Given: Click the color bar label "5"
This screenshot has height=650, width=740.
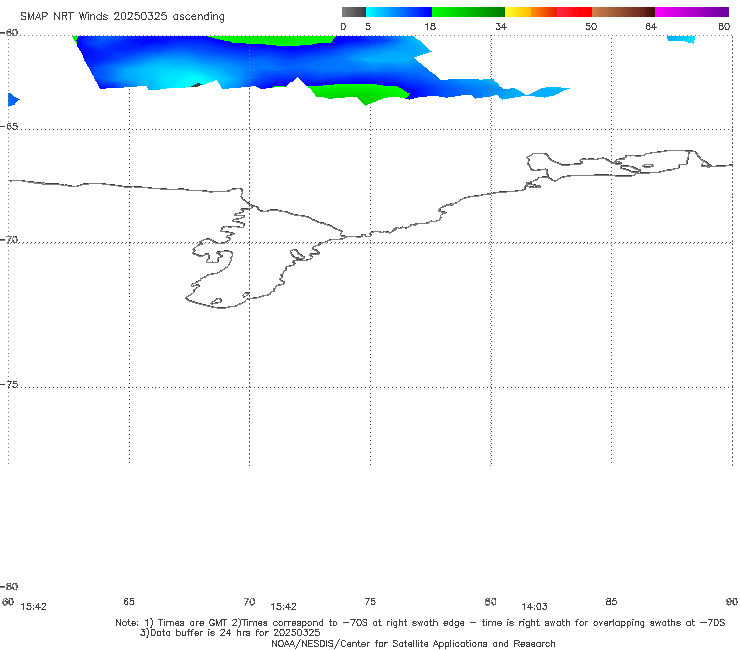Looking at the screenshot, I should pyautogui.click(x=368, y=26).
